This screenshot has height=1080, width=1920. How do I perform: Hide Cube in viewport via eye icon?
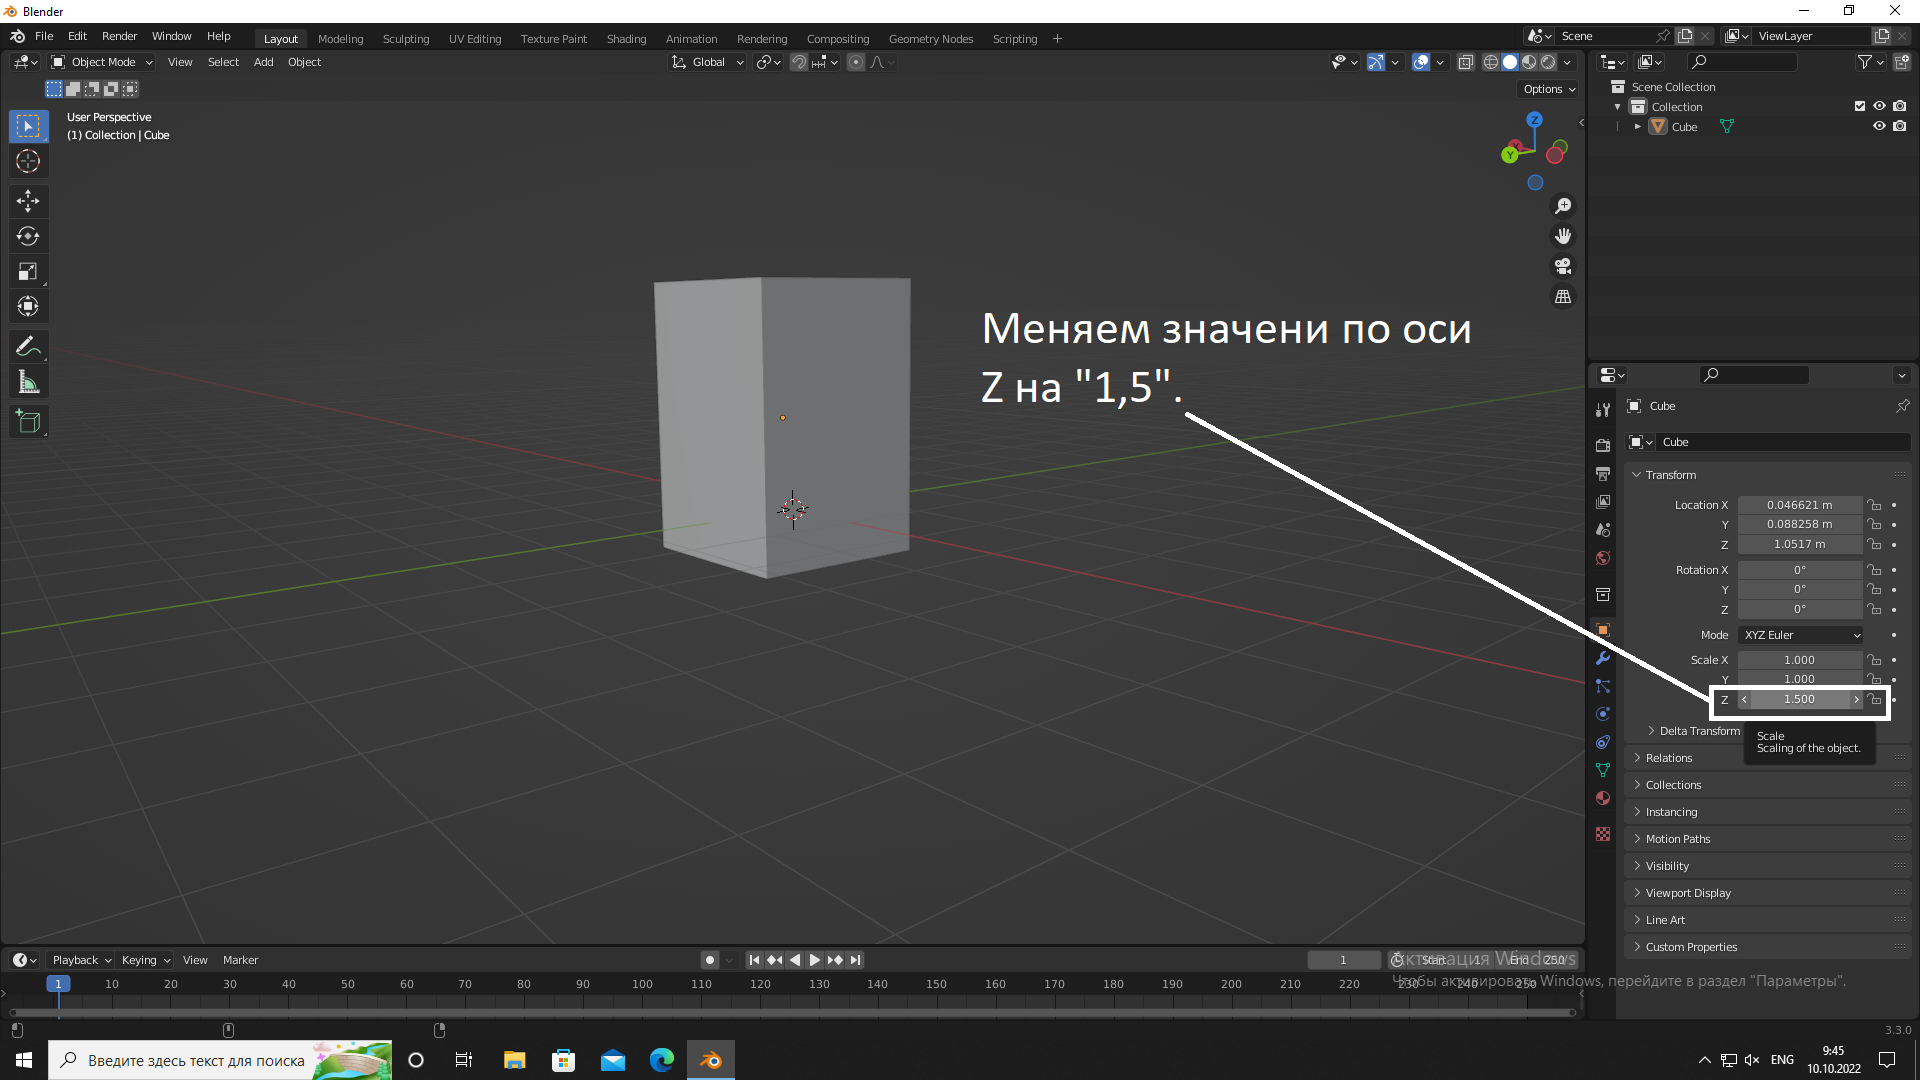1879,126
